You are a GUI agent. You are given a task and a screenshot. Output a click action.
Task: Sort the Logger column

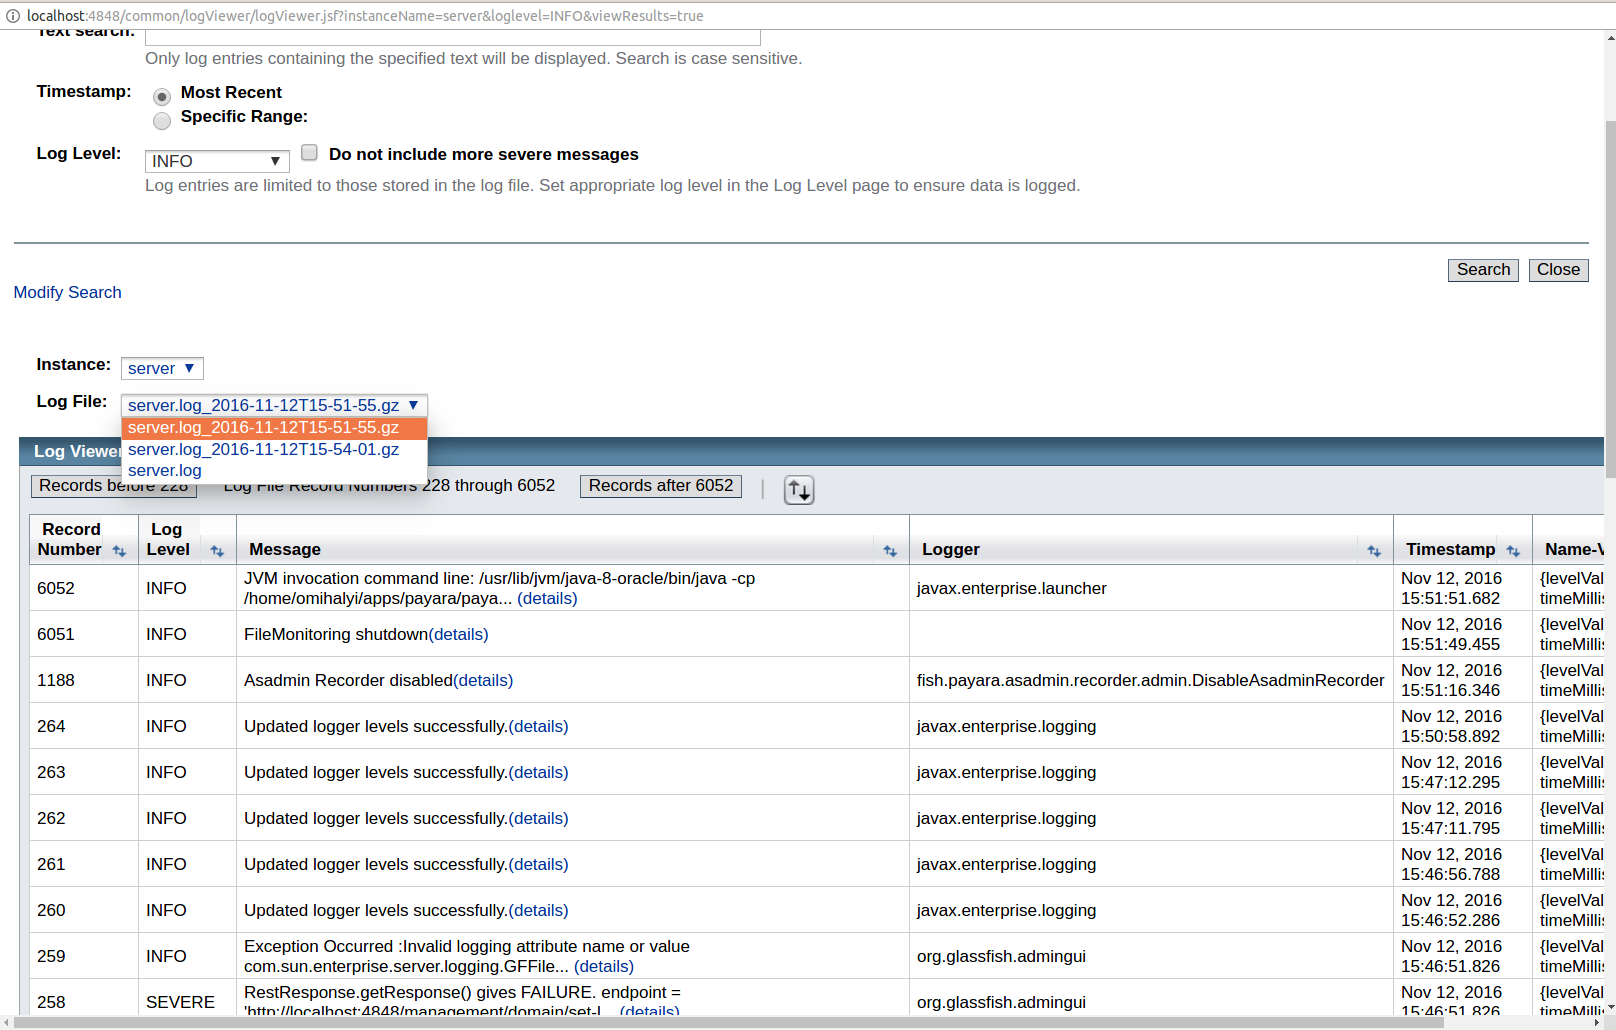(1374, 551)
